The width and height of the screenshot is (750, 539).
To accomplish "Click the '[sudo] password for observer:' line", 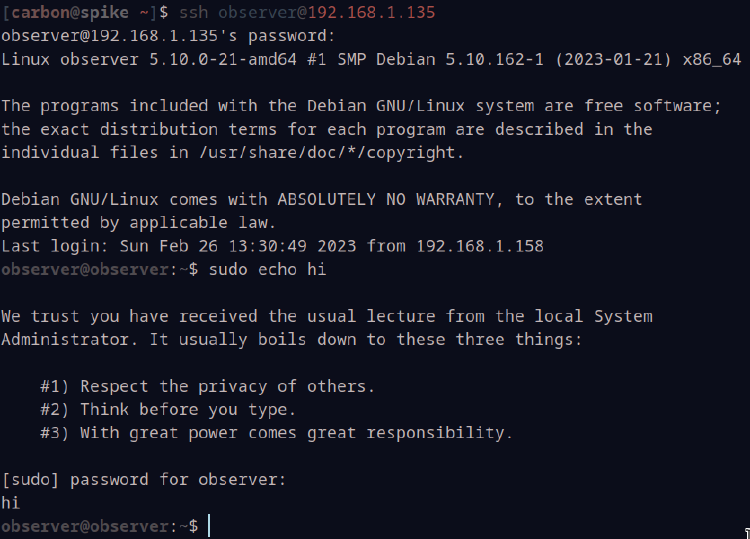I will (x=144, y=480).
